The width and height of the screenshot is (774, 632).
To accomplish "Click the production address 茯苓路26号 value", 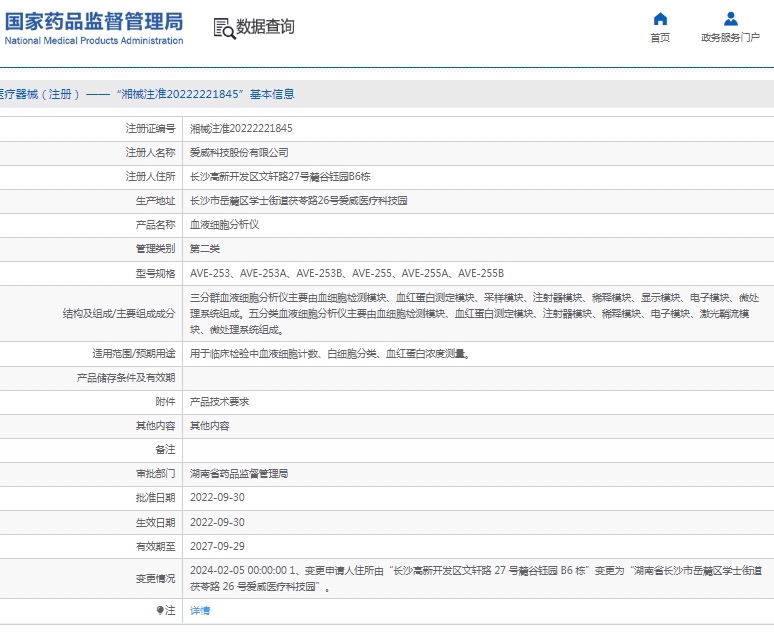I will pyautogui.click(x=299, y=201).
